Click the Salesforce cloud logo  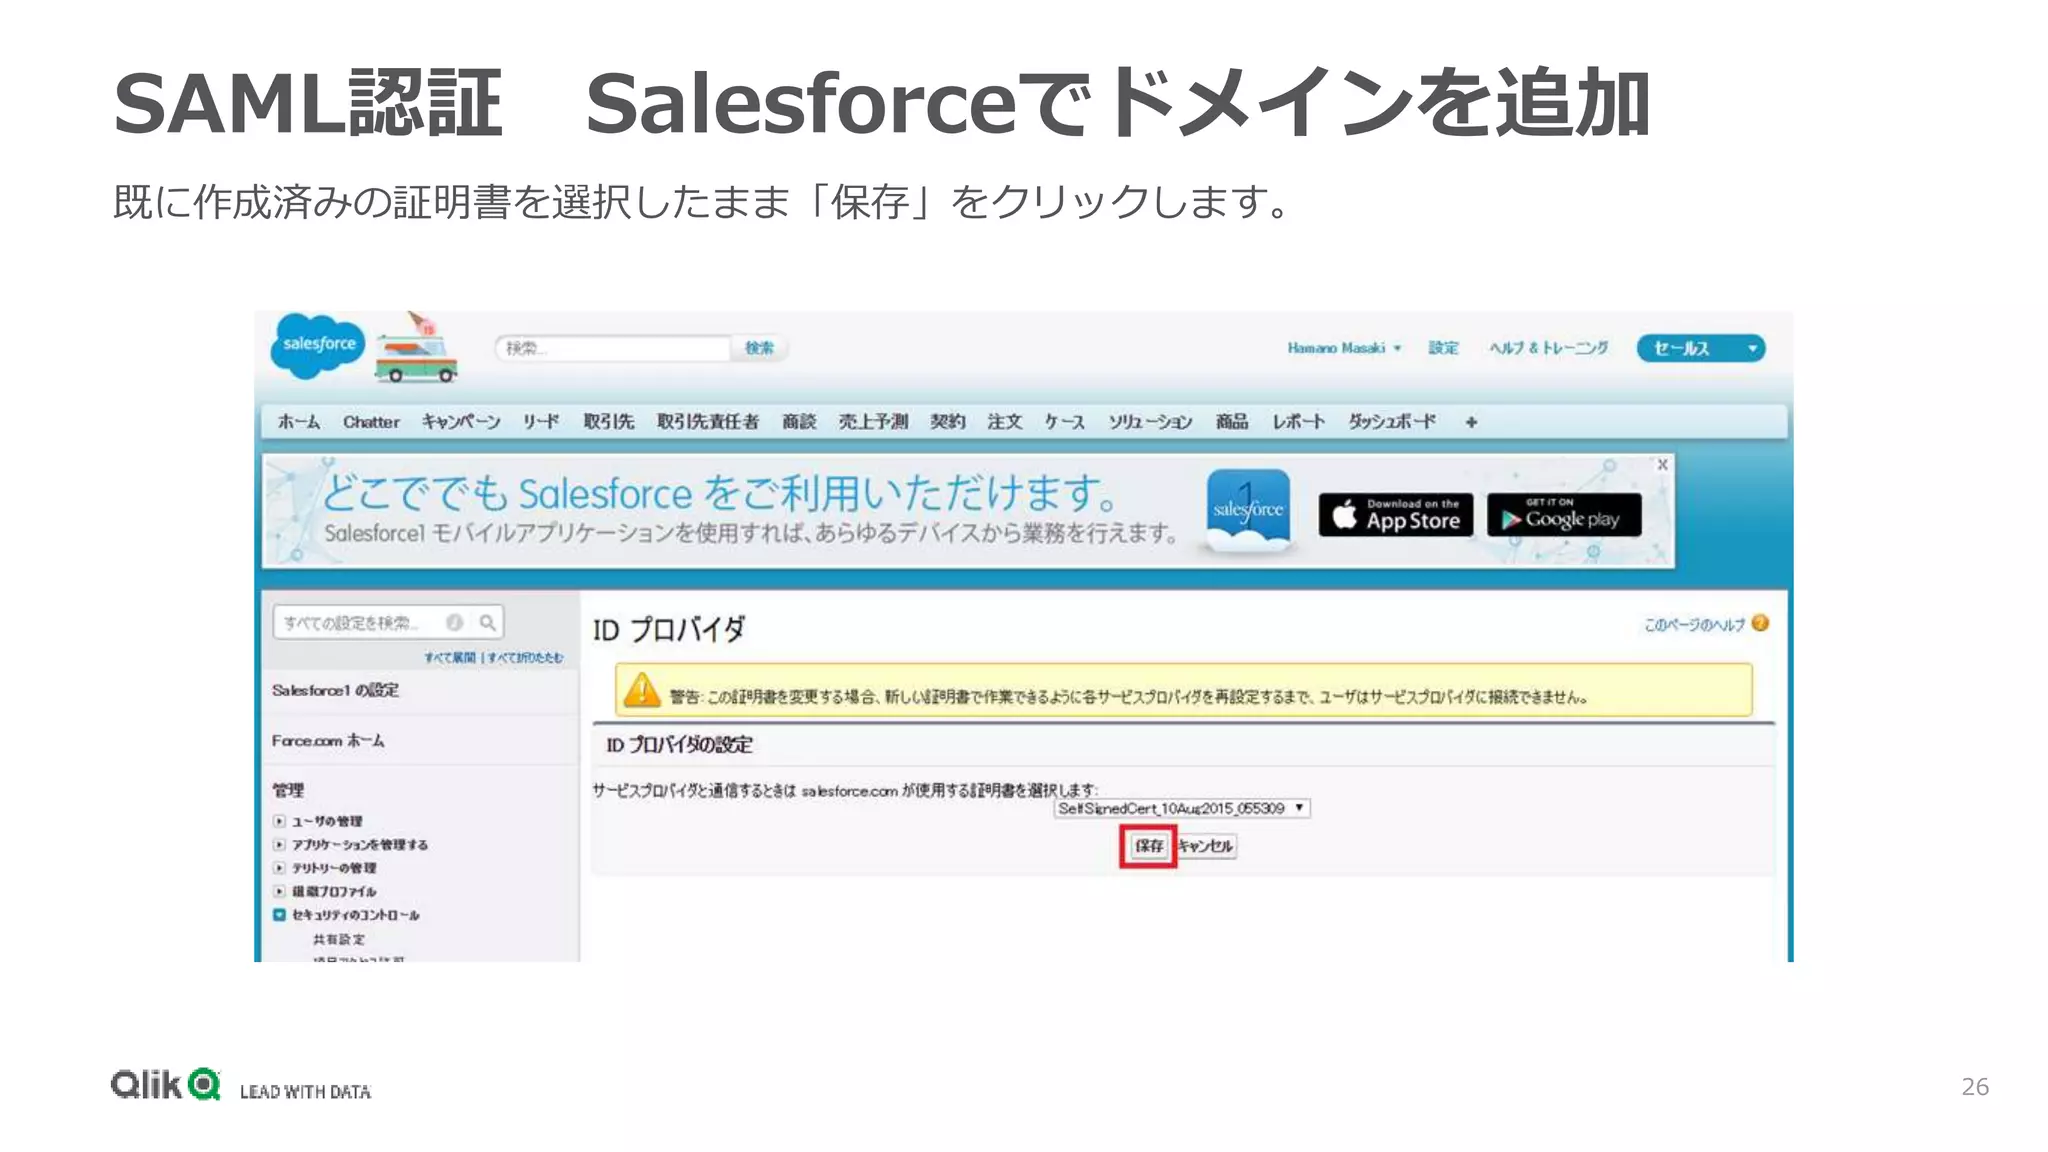[x=318, y=346]
